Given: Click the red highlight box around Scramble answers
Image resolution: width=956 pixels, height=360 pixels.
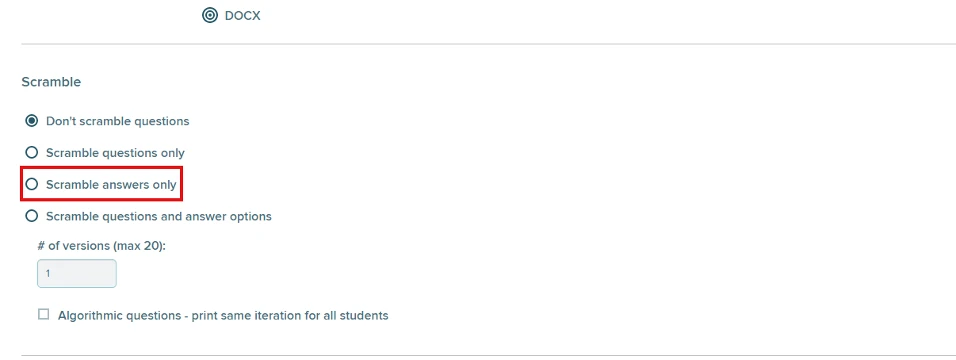Looking at the screenshot, I should pos(102,184).
